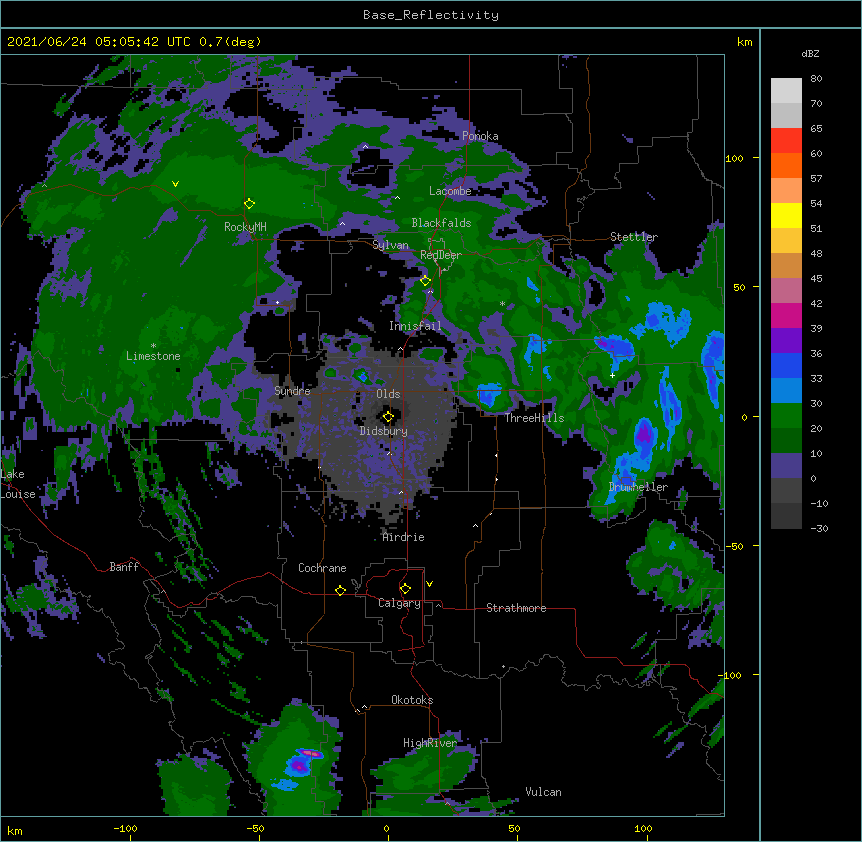Click the 80 value on dBZ legend
Screen dimensions: 862x842
(816, 79)
